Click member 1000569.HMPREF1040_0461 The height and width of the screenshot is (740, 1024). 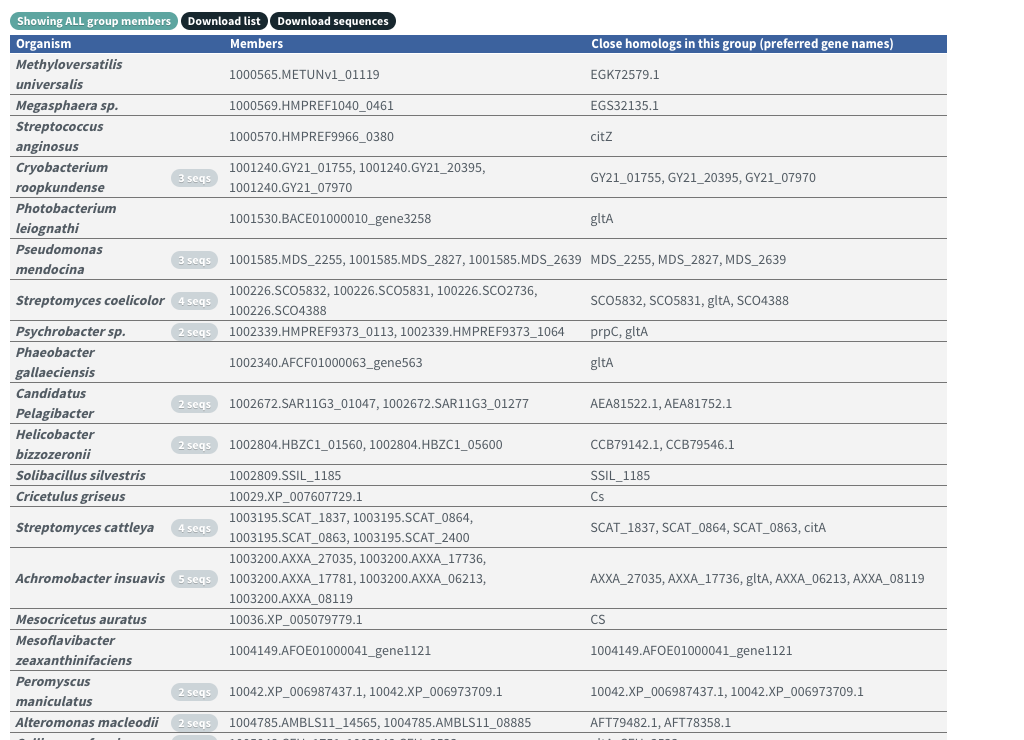coord(311,105)
